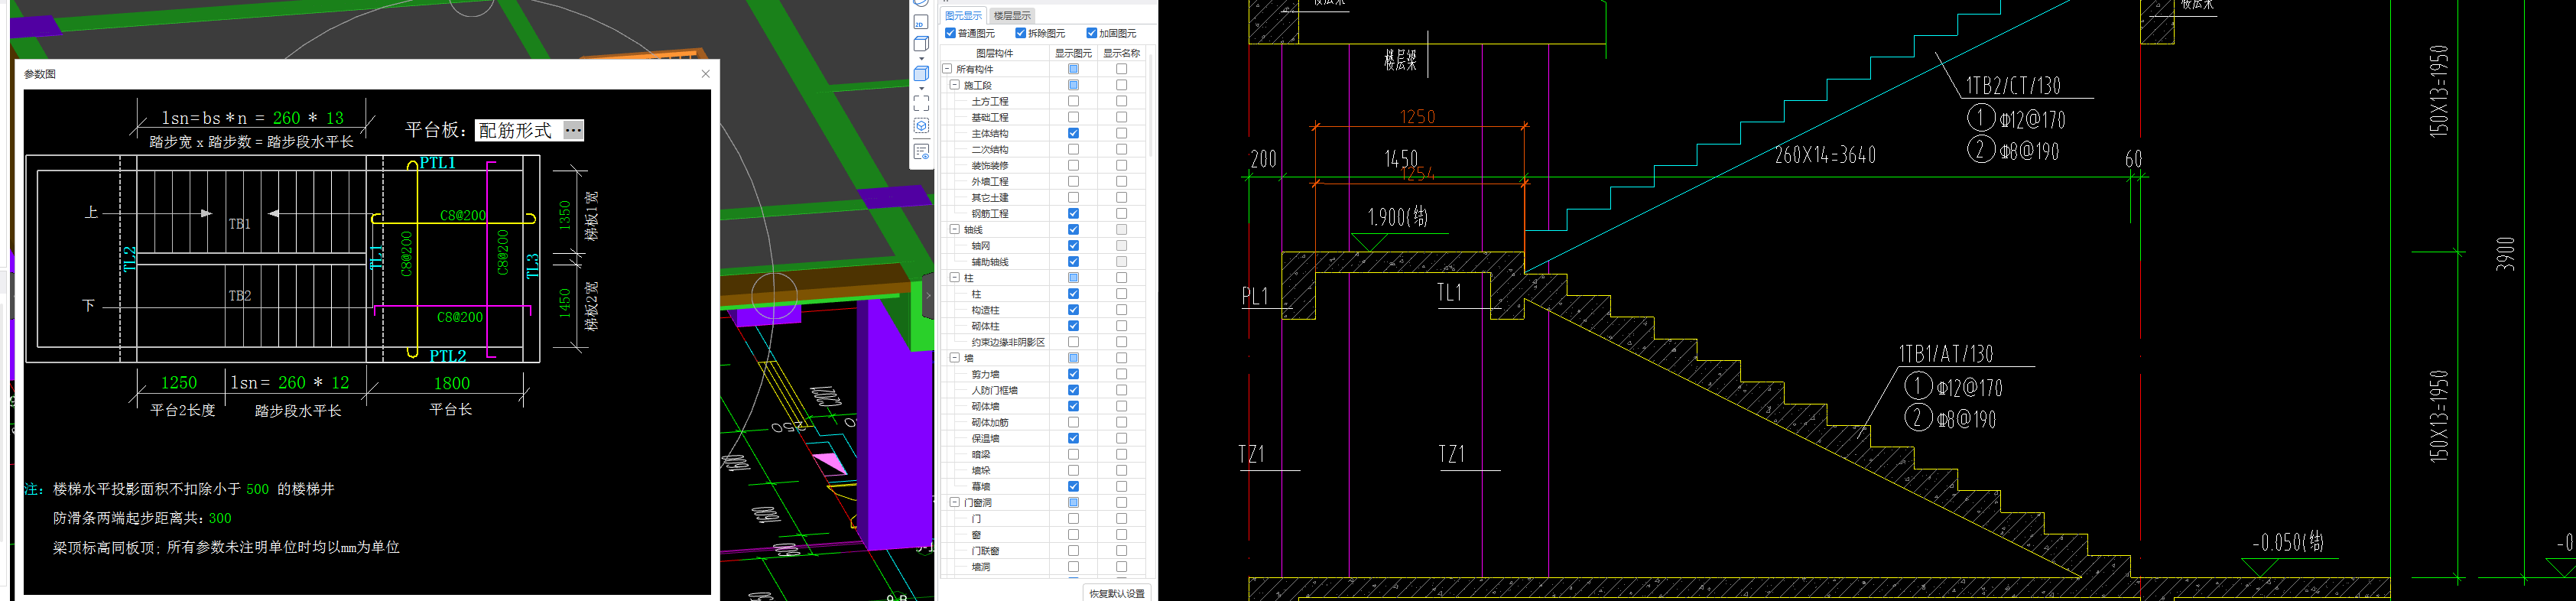Expand the side panel chevron handle

tap(928, 295)
